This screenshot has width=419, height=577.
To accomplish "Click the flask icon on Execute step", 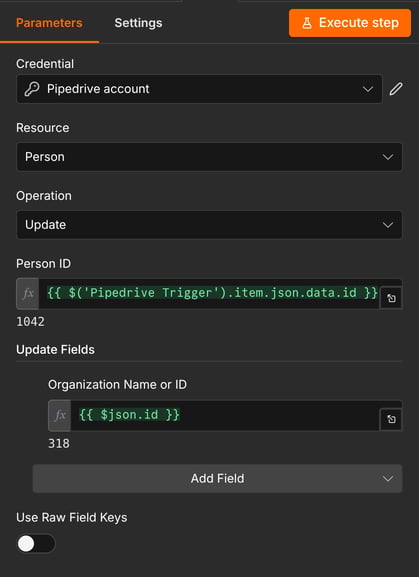I will 306,23.
